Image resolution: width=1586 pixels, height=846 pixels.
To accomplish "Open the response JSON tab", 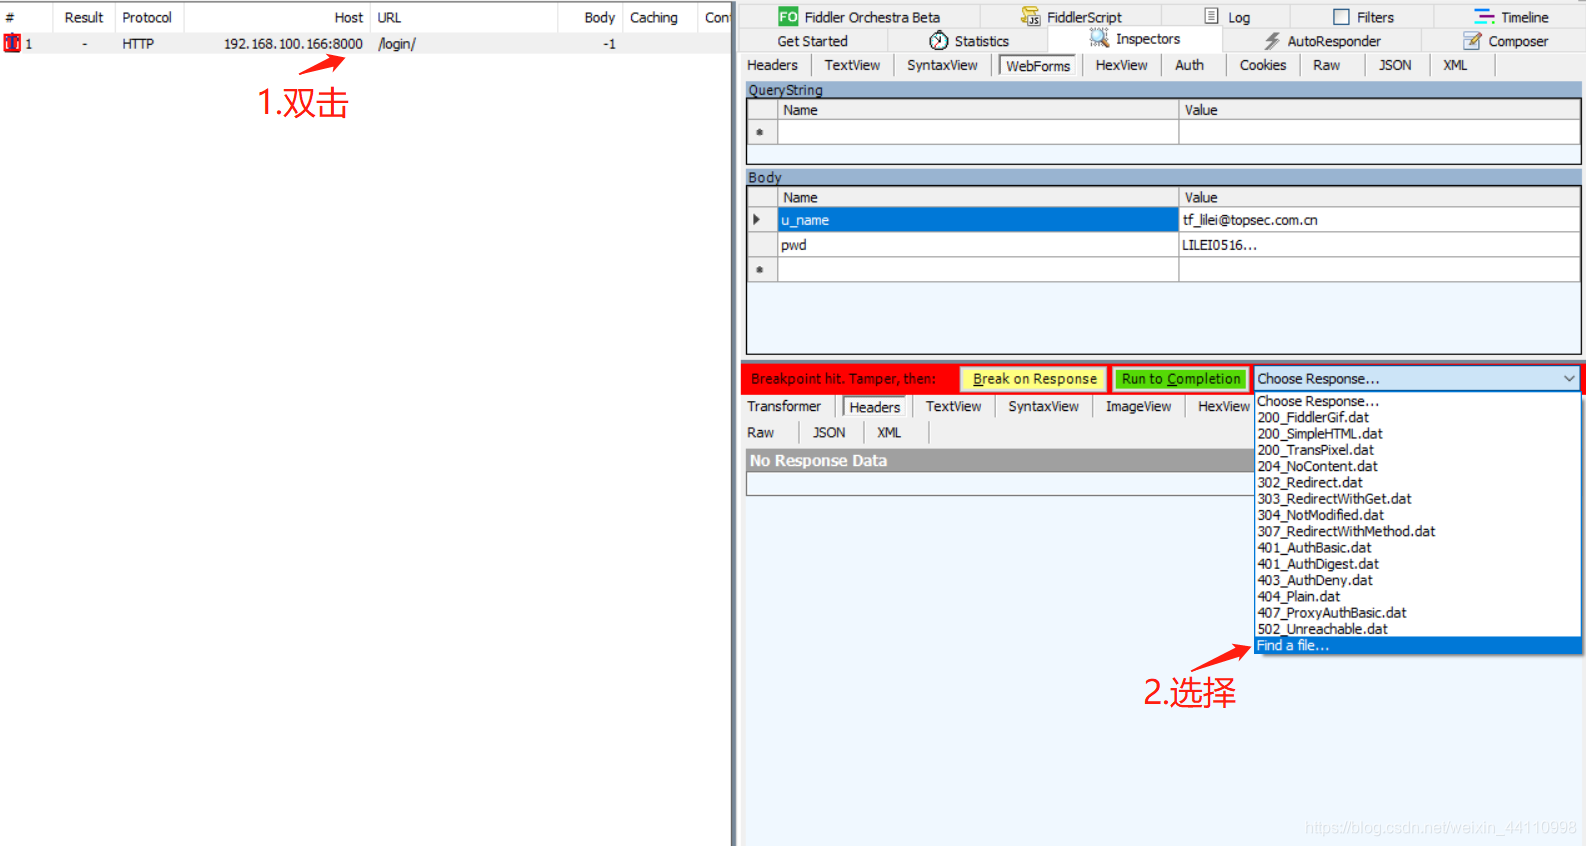I will click(829, 433).
